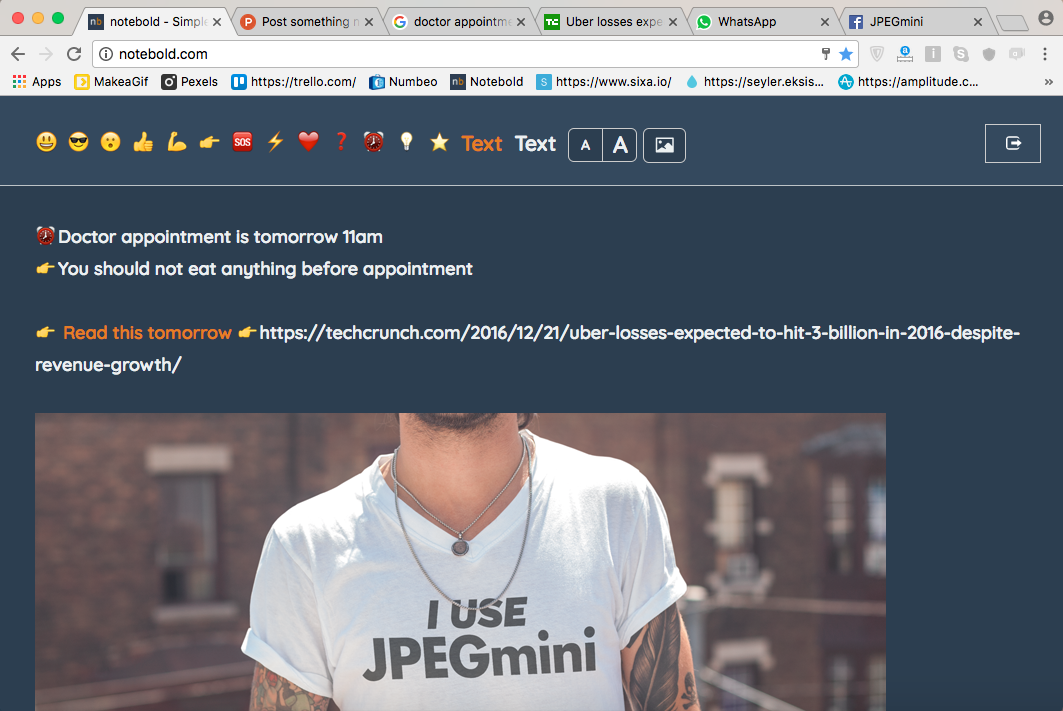Choose the white Text color
The image size is (1063, 711).
pos(535,144)
